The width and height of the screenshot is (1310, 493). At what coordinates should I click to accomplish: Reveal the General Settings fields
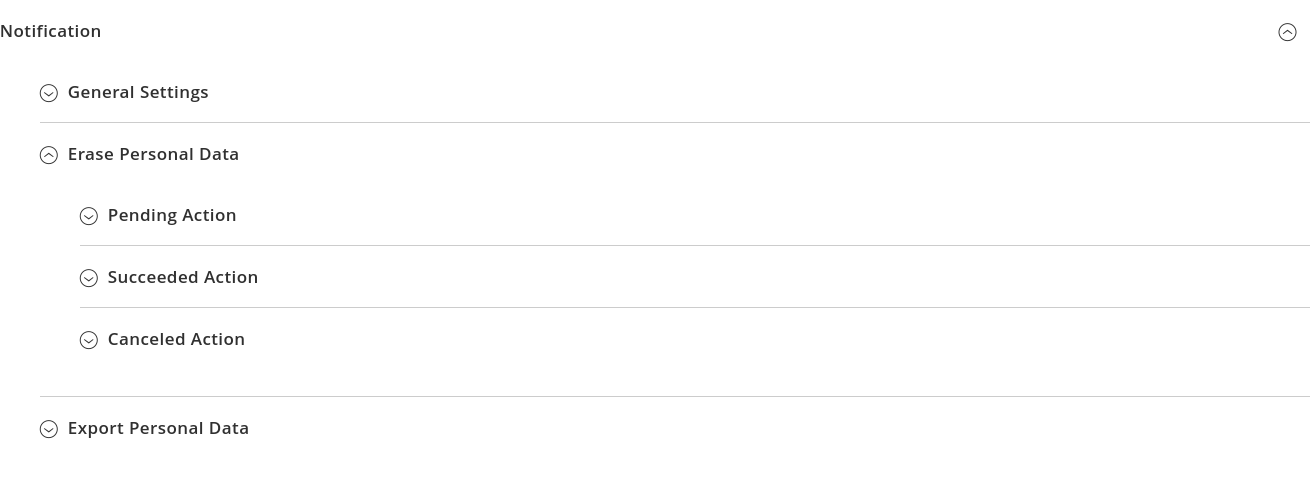coord(675,92)
